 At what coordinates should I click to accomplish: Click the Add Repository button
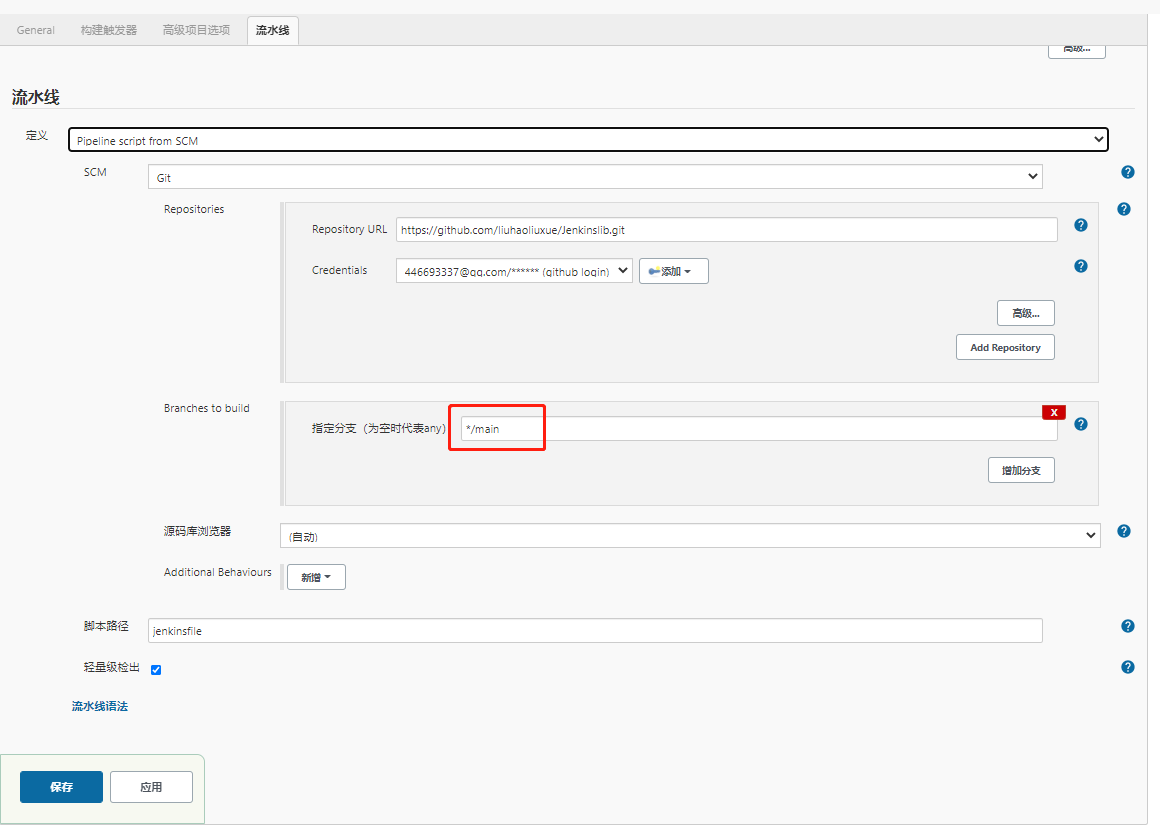pyautogui.click(x=1005, y=348)
